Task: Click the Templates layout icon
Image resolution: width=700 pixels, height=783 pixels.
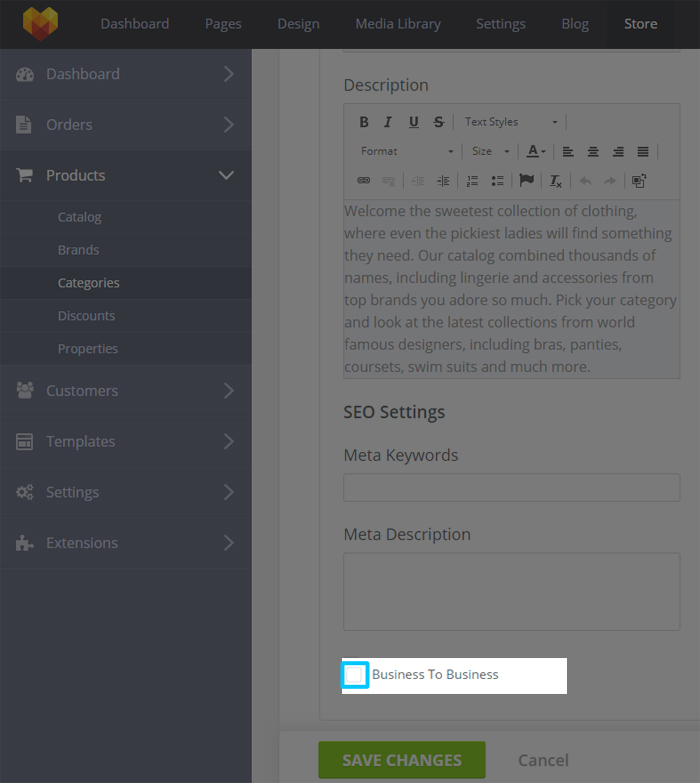Action: (x=24, y=441)
